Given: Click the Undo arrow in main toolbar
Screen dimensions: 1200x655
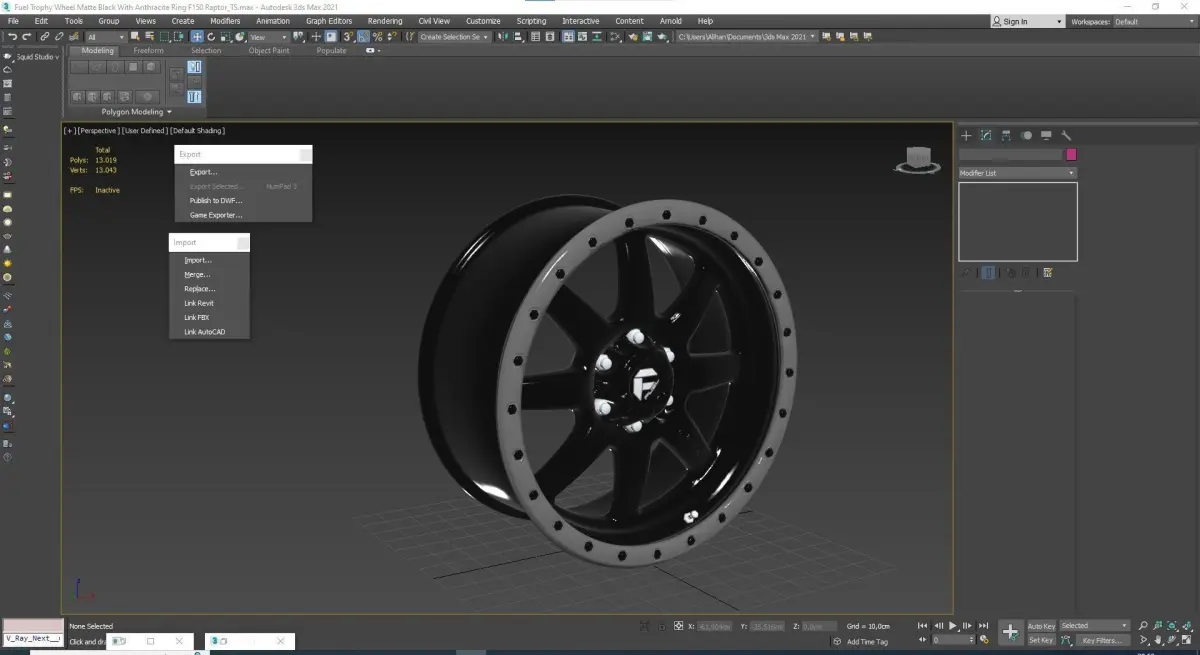Looking at the screenshot, I should 12,37.
